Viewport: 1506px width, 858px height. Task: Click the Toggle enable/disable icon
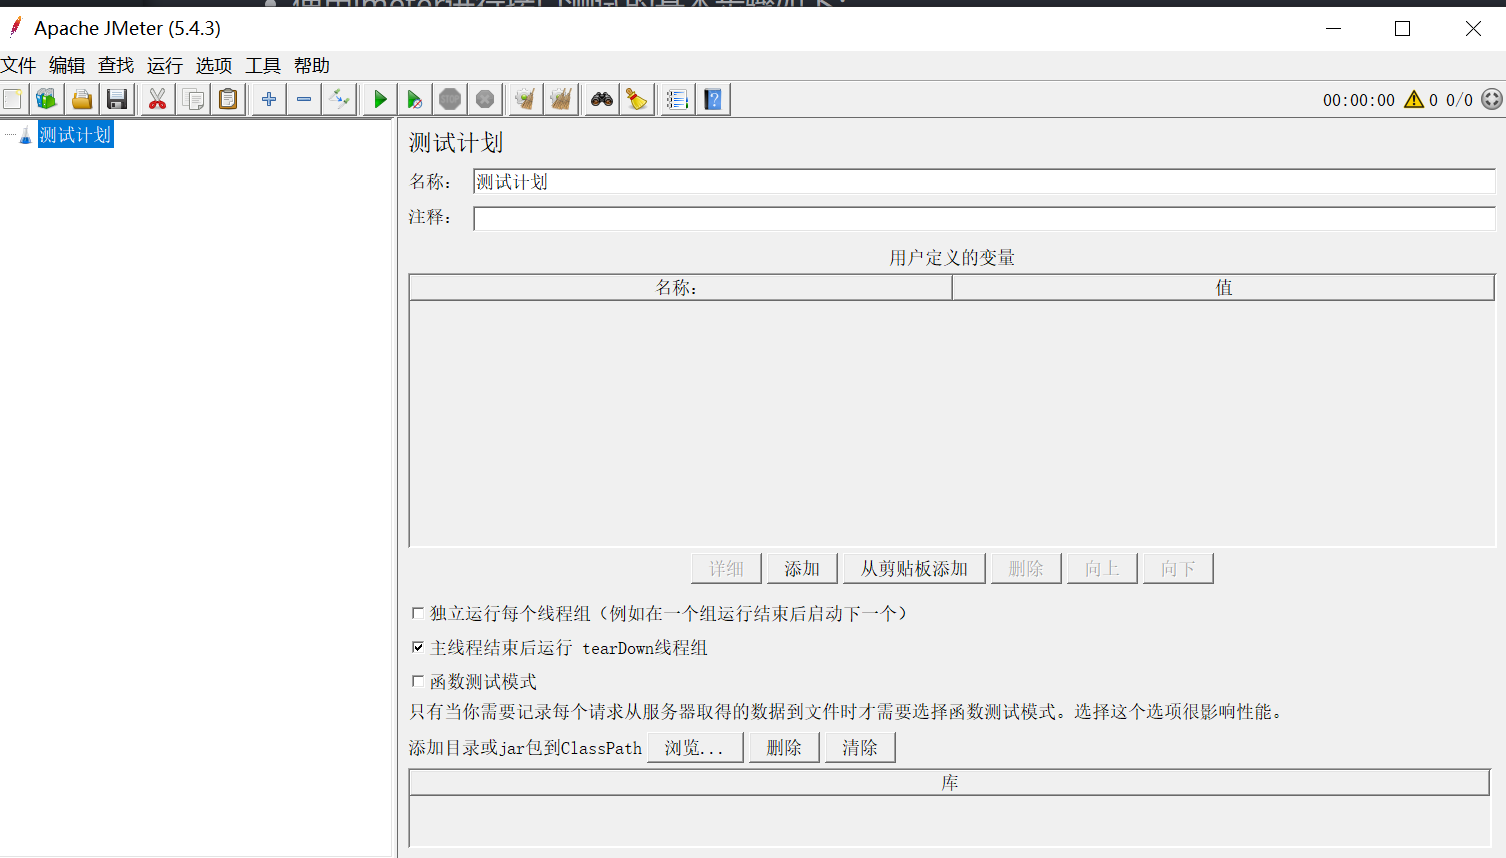340,99
